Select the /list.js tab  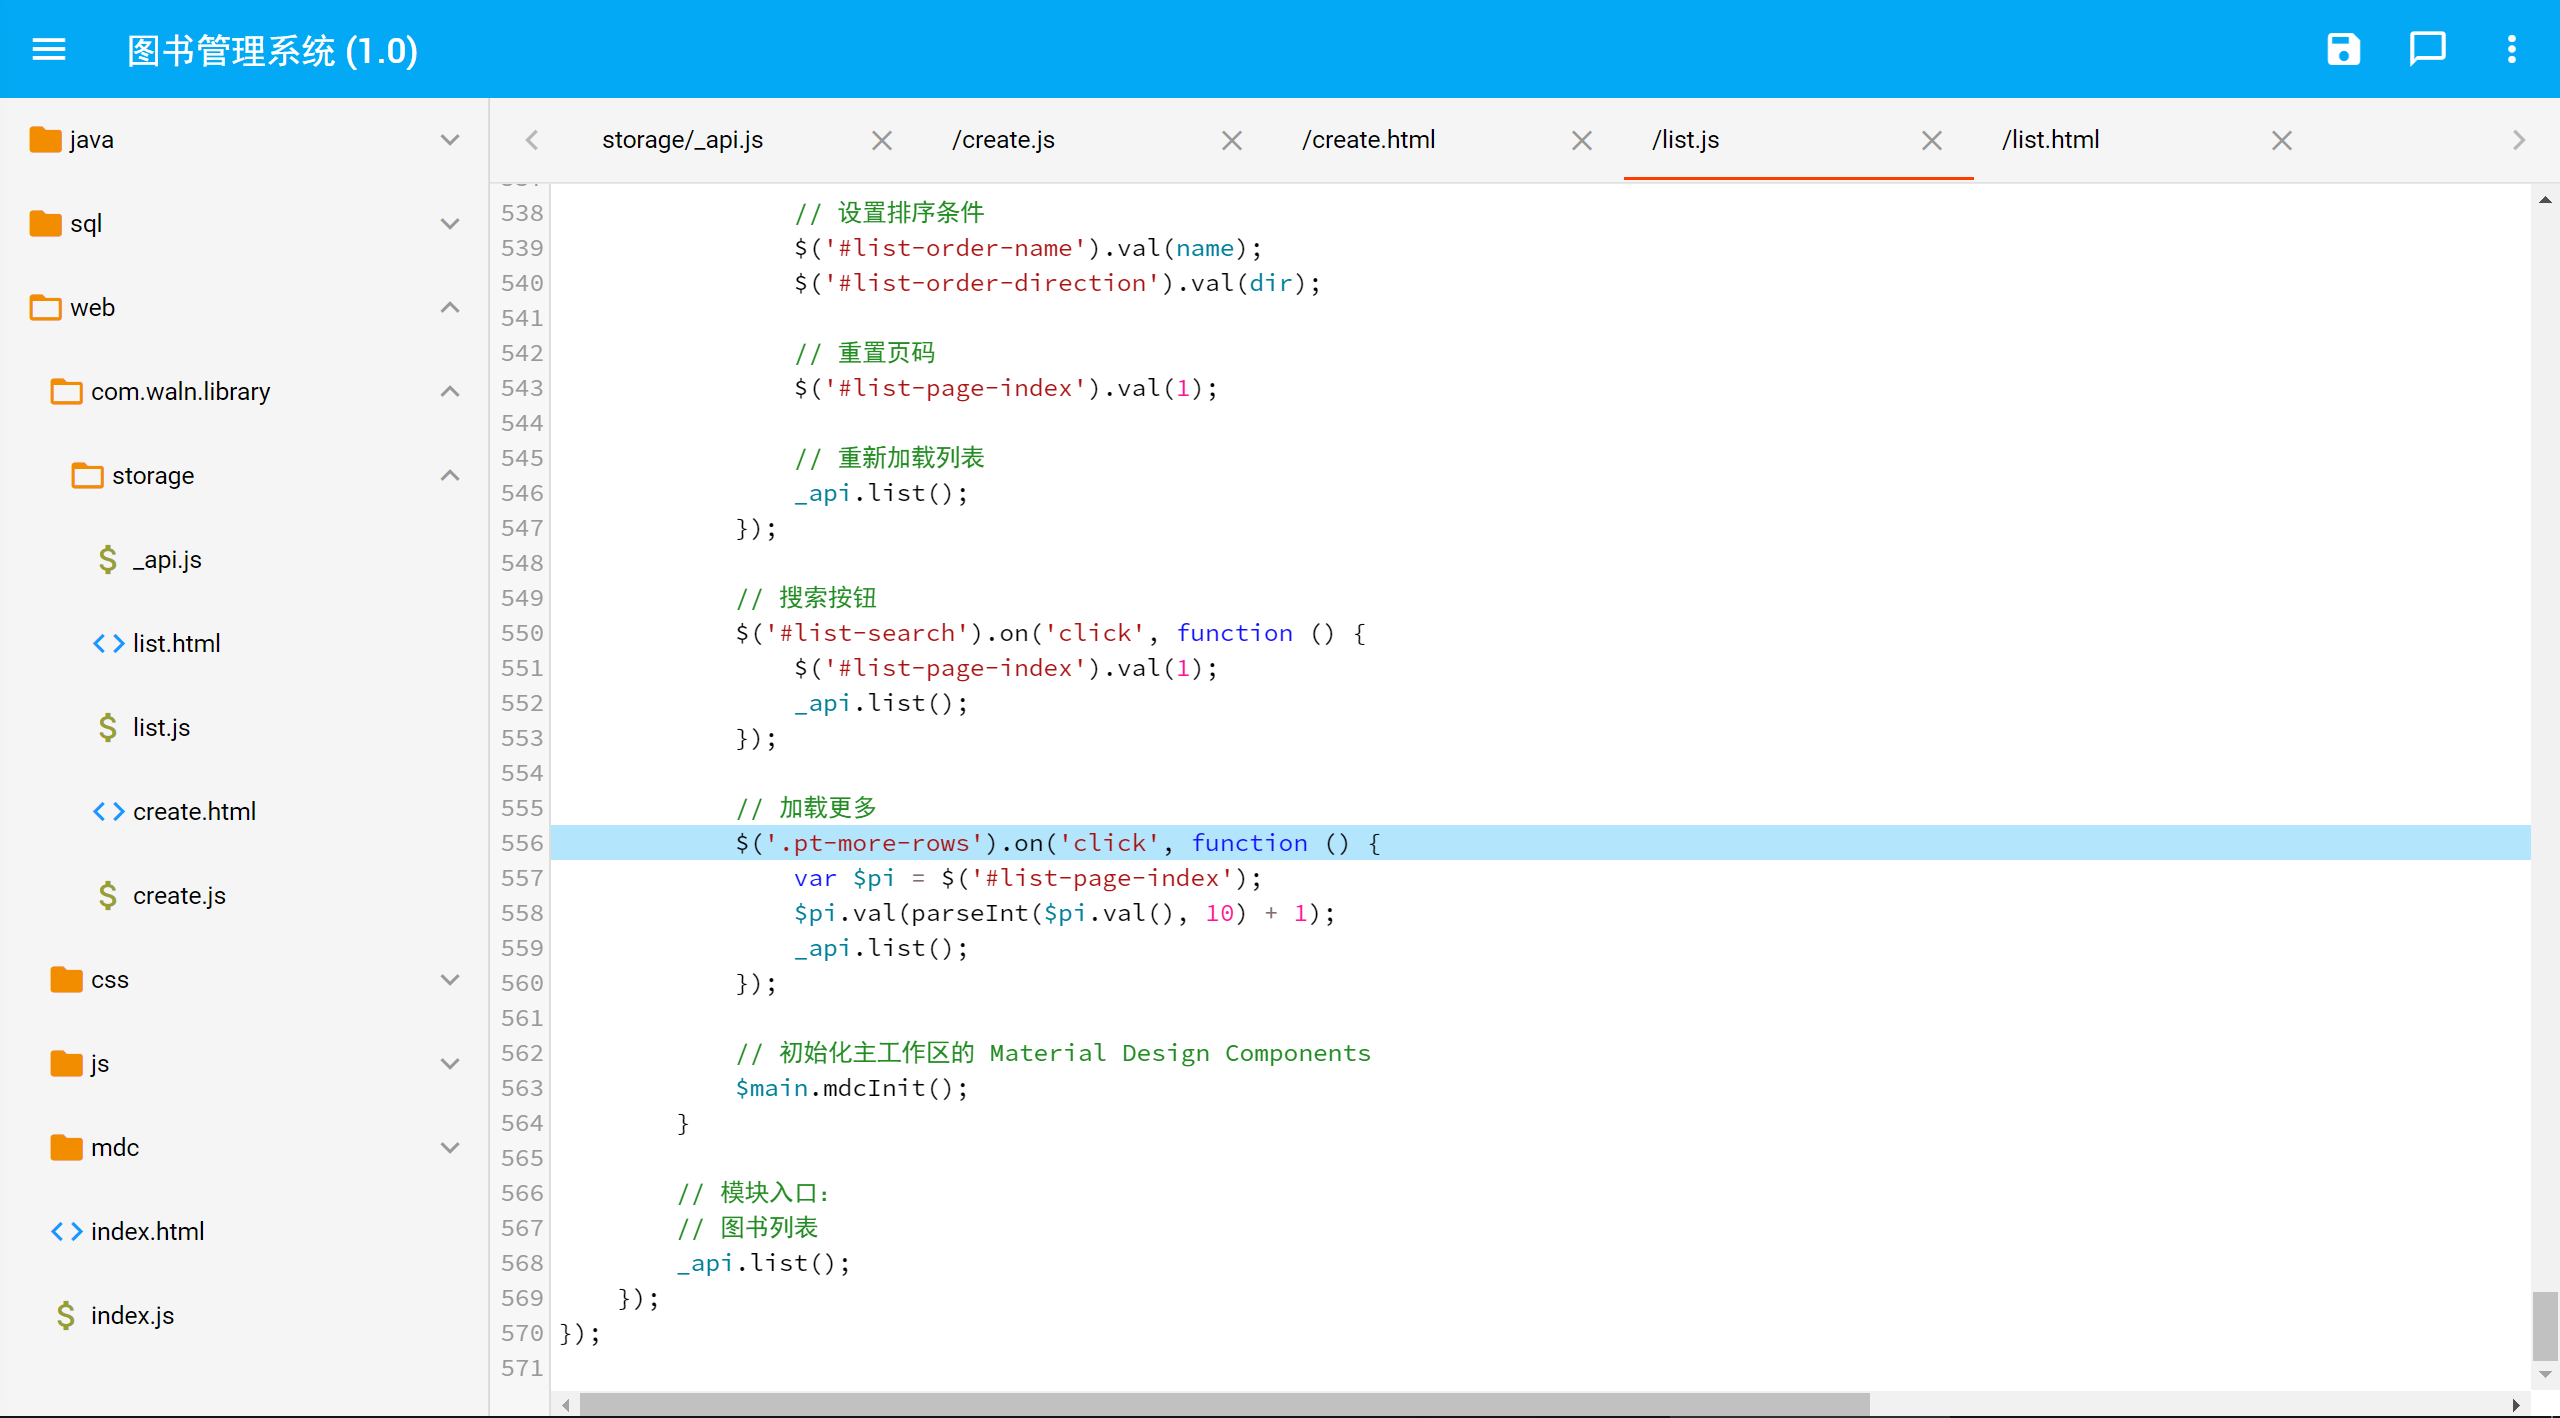(1685, 140)
